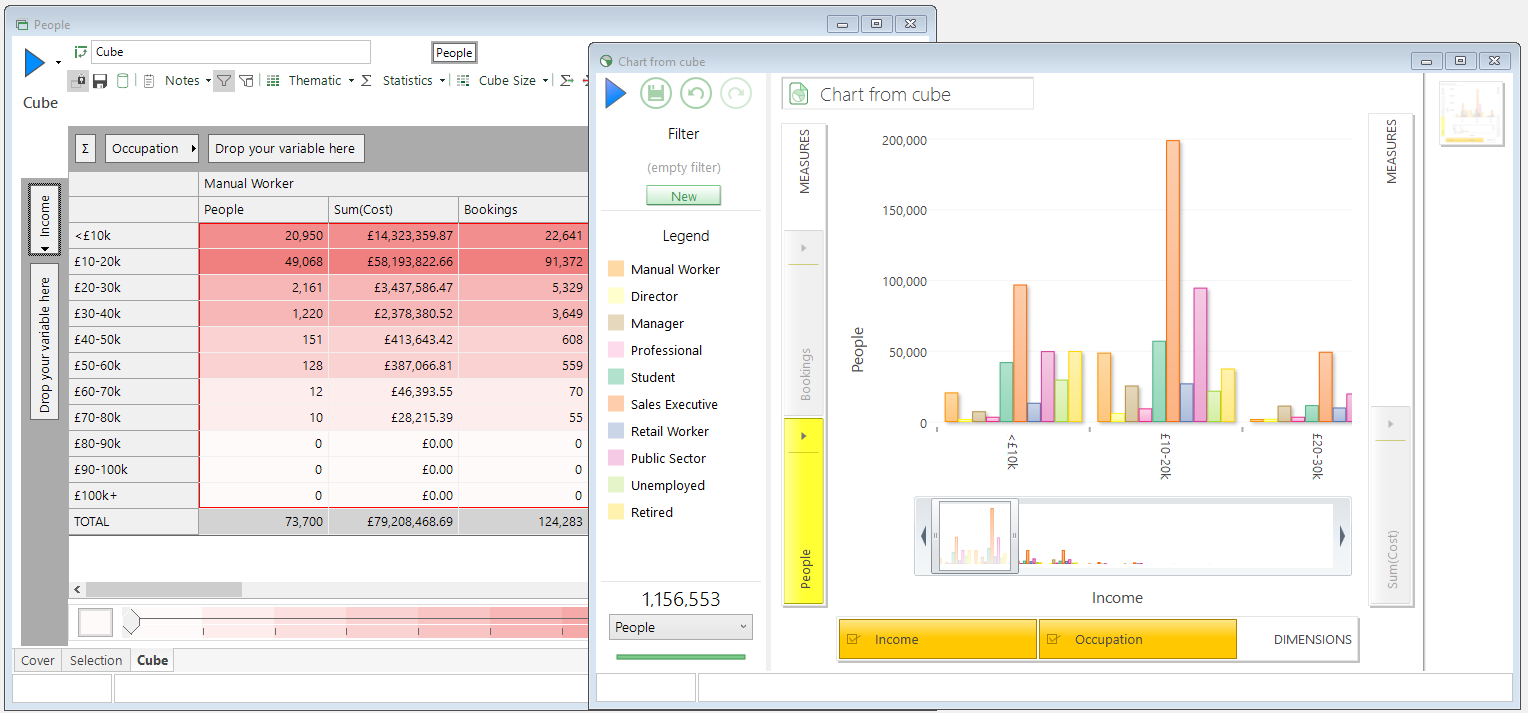Switch to the Selection tab
This screenshot has width=1528, height=713.
coord(96,660)
